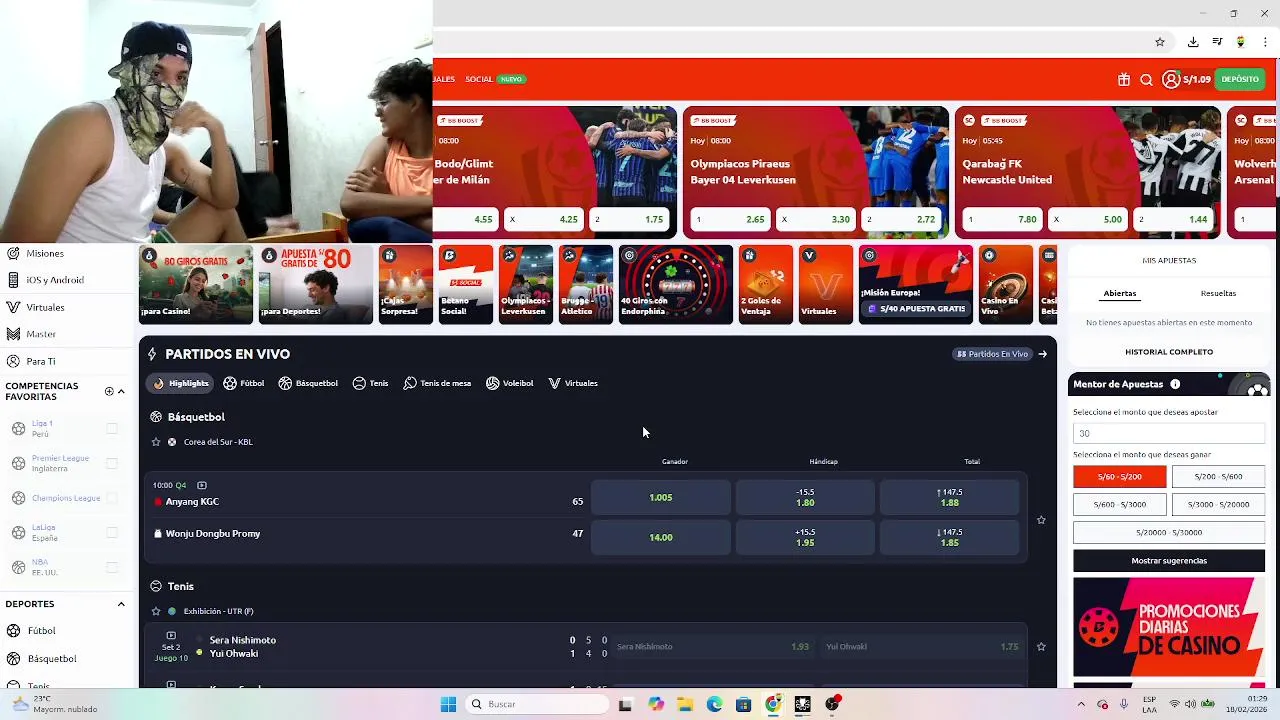Star the Corea del Sur - KBL league
The width and height of the screenshot is (1280, 720).
pos(156,442)
